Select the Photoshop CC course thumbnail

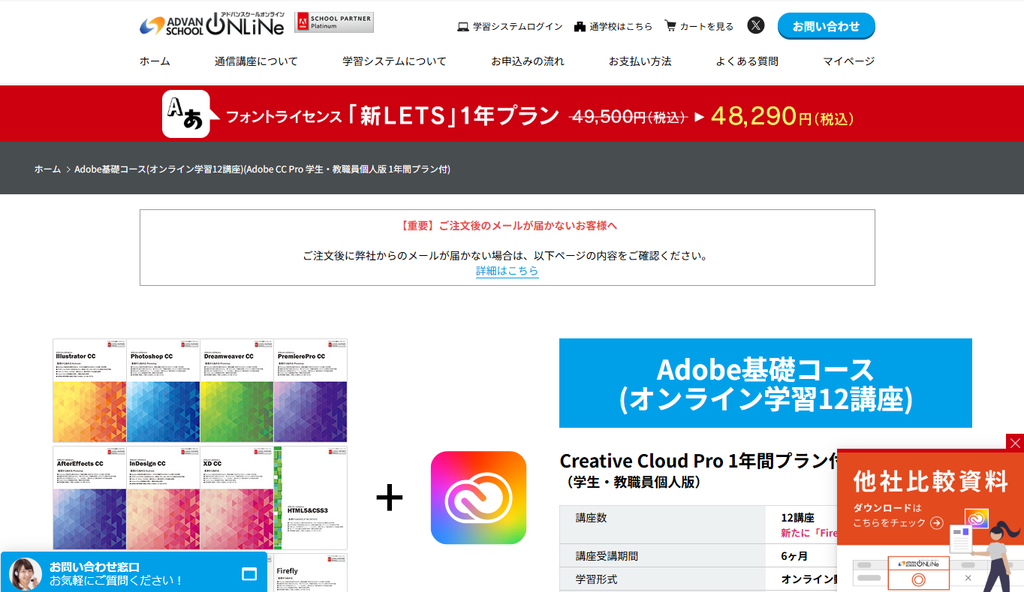coord(163,391)
